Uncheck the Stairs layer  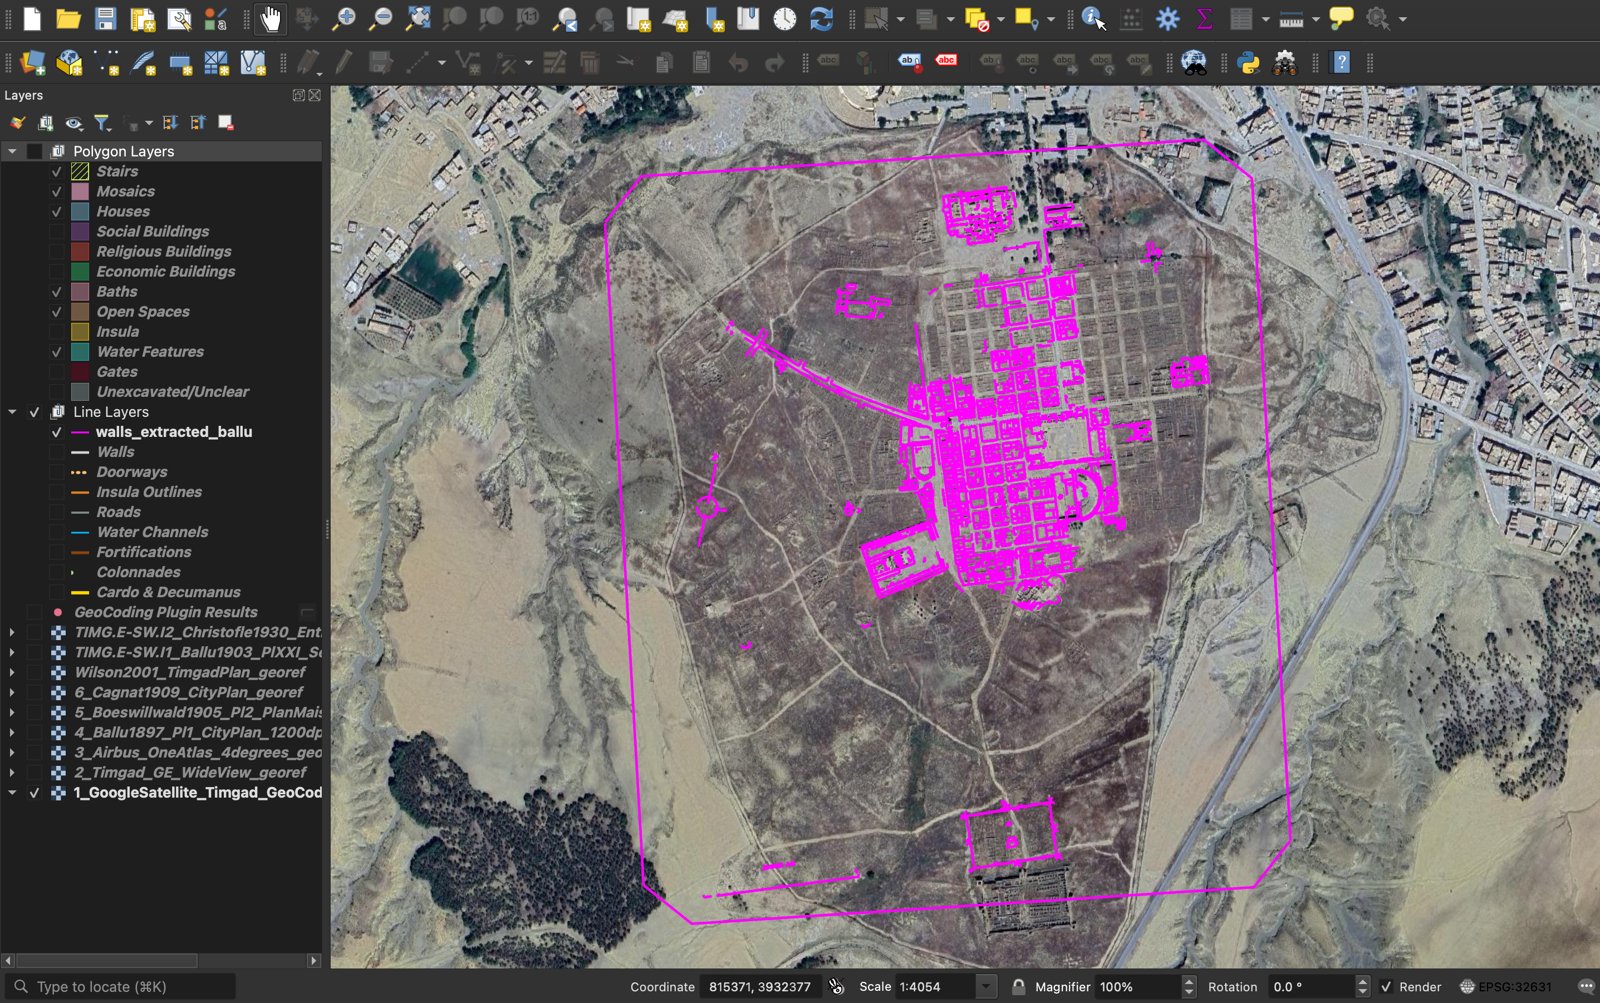tap(57, 172)
